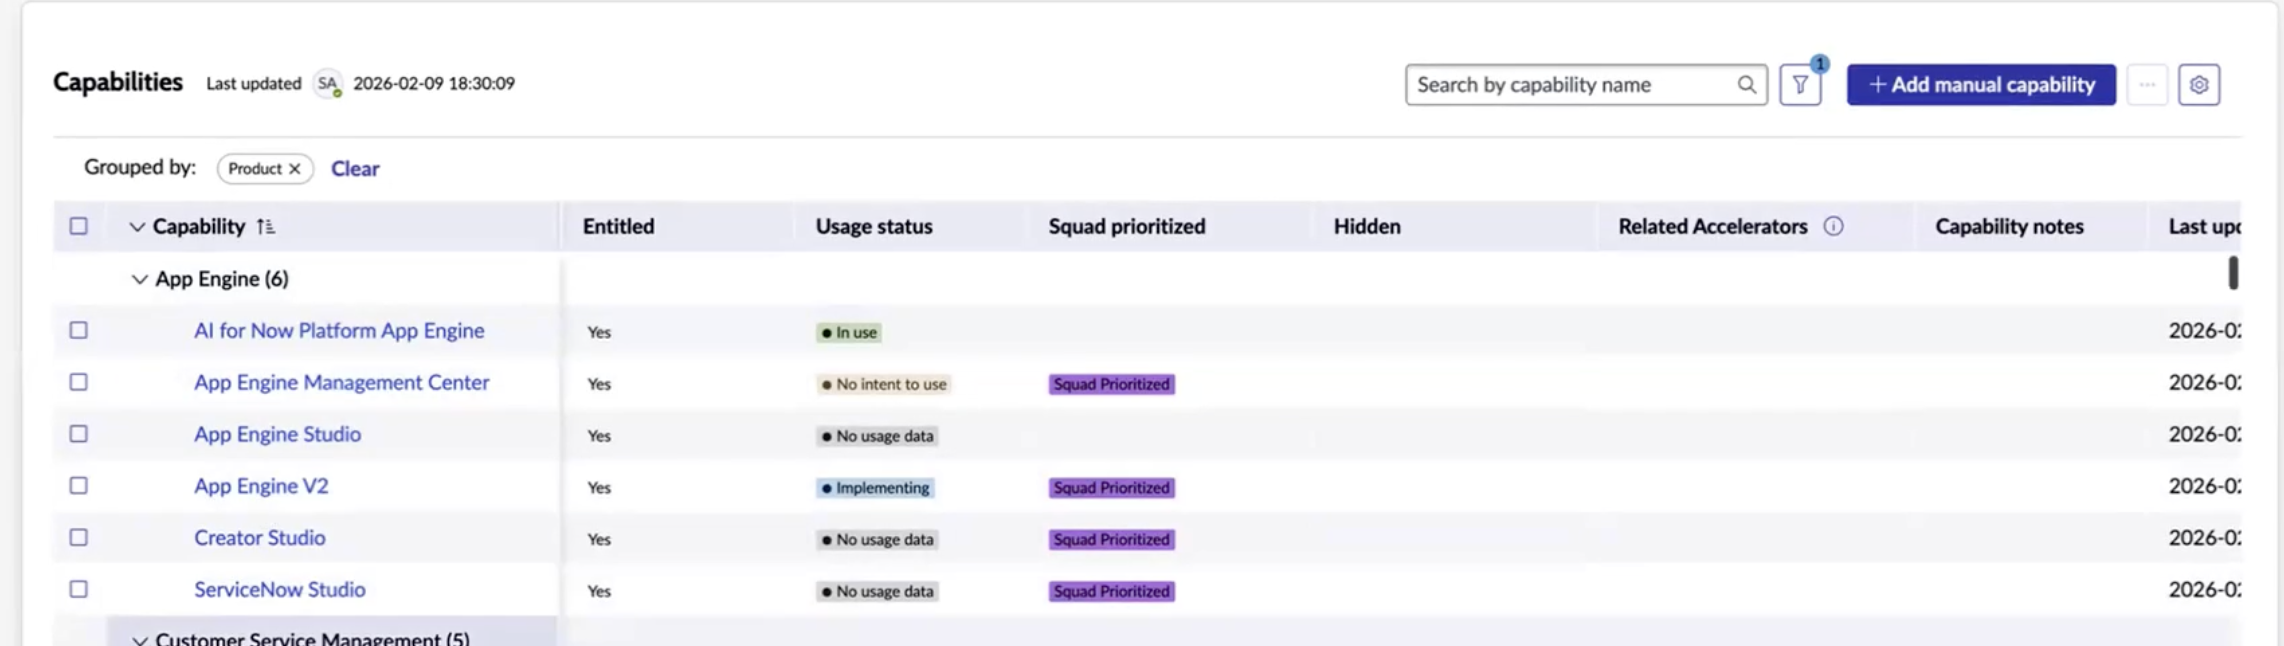Toggle Capability column sort icon
Viewport: 2284px width, 646px height.
coord(265,227)
